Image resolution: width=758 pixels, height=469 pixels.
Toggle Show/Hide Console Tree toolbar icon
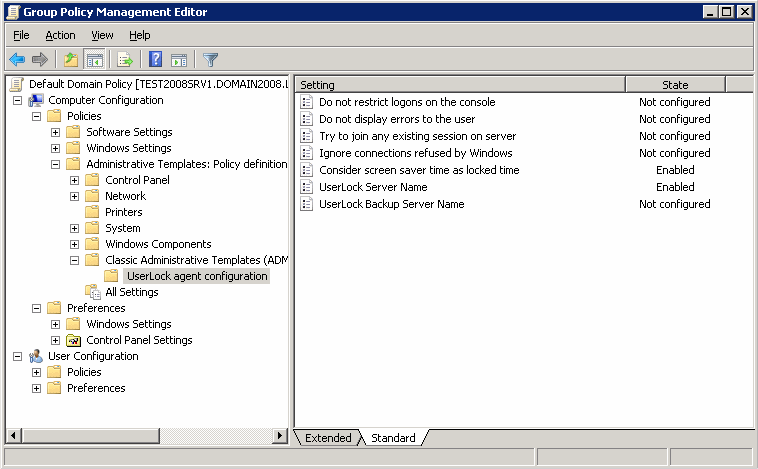coord(95,60)
